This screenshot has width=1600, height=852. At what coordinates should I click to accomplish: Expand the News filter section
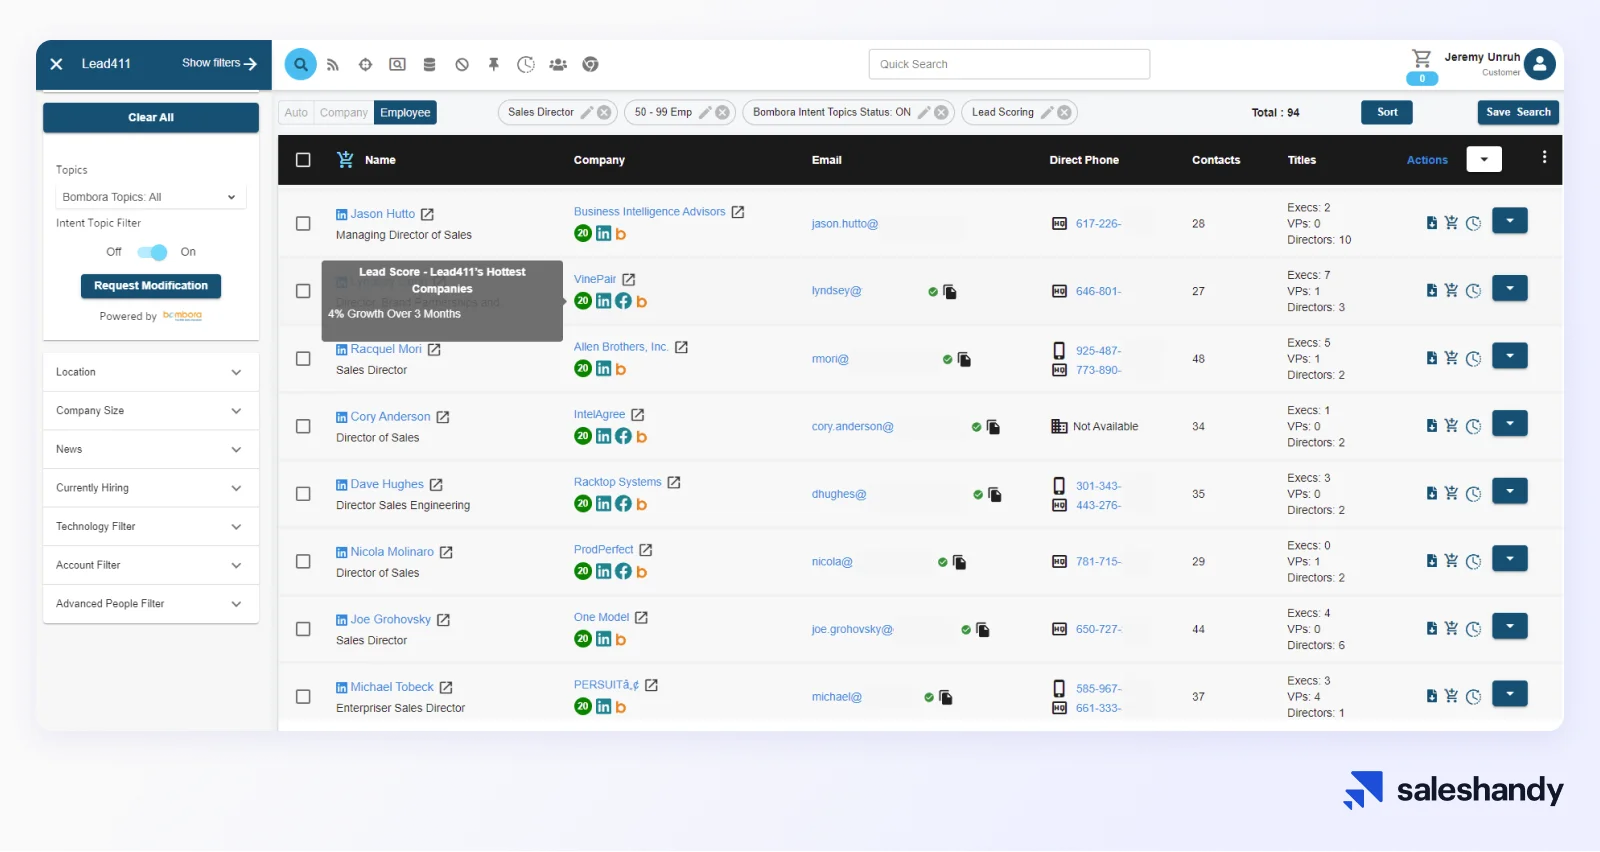pyautogui.click(x=151, y=450)
